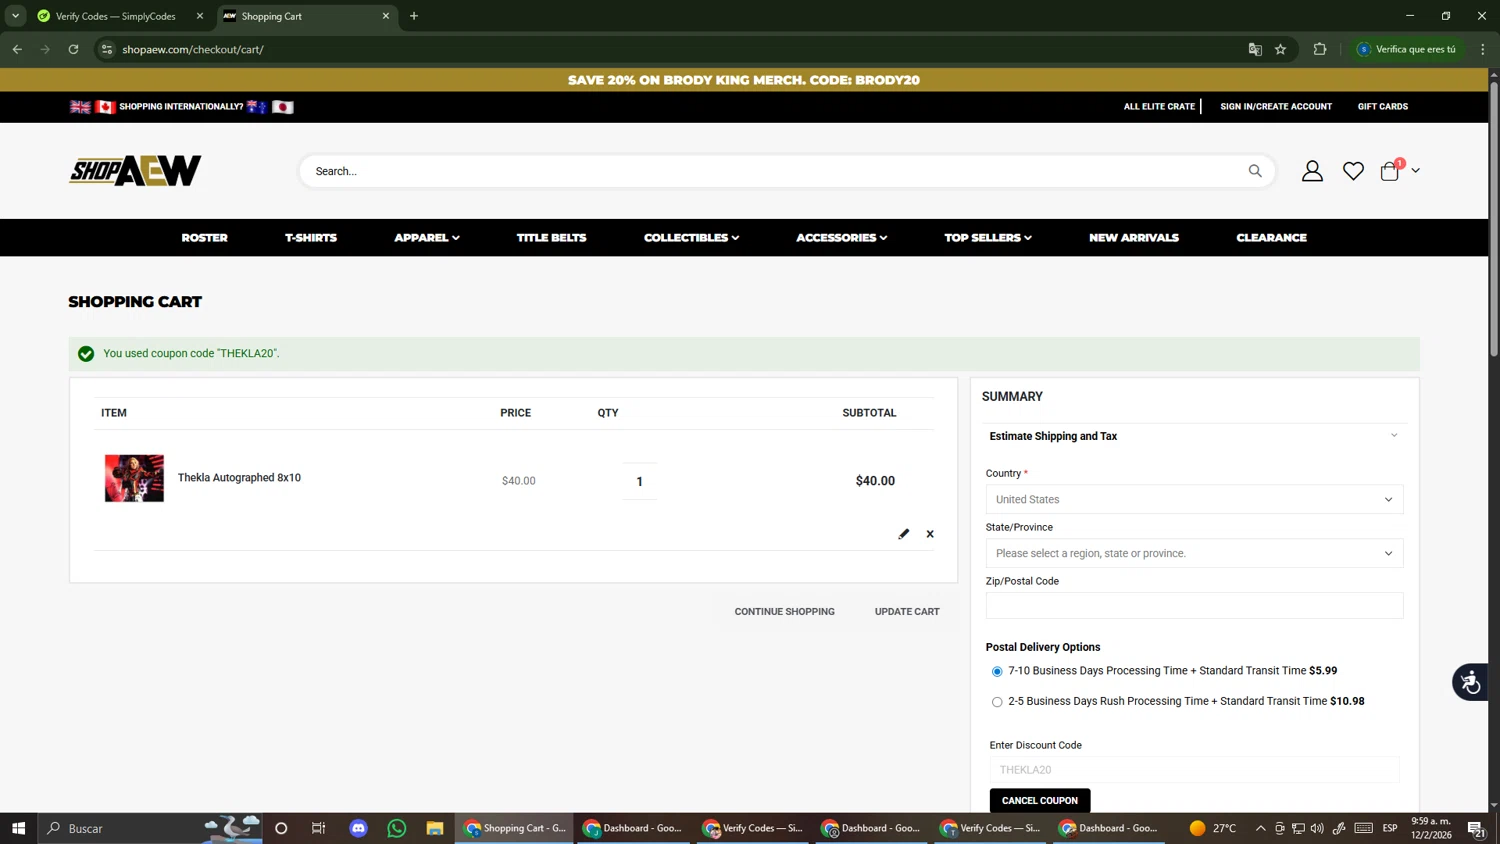1500x844 pixels.
Task: Open Task View in the taskbar
Action: point(319,828)
